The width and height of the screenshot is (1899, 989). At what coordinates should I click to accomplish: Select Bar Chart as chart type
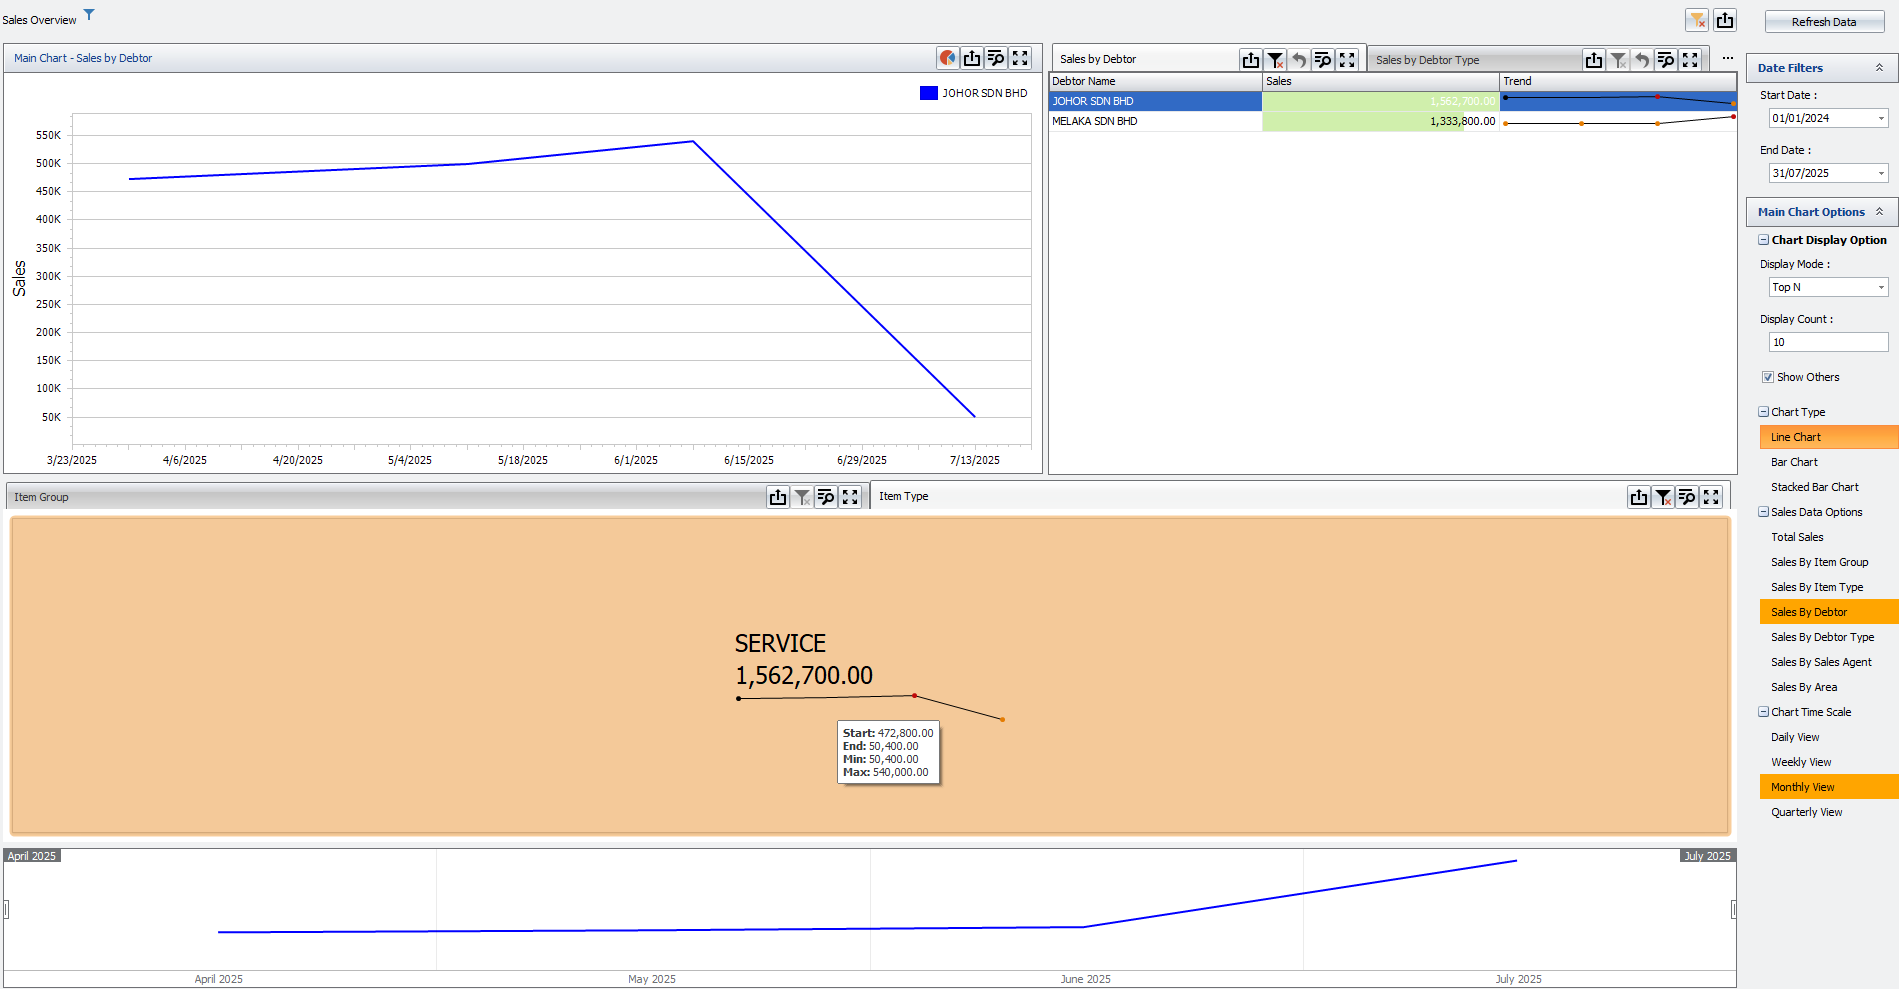[1794, 462]
